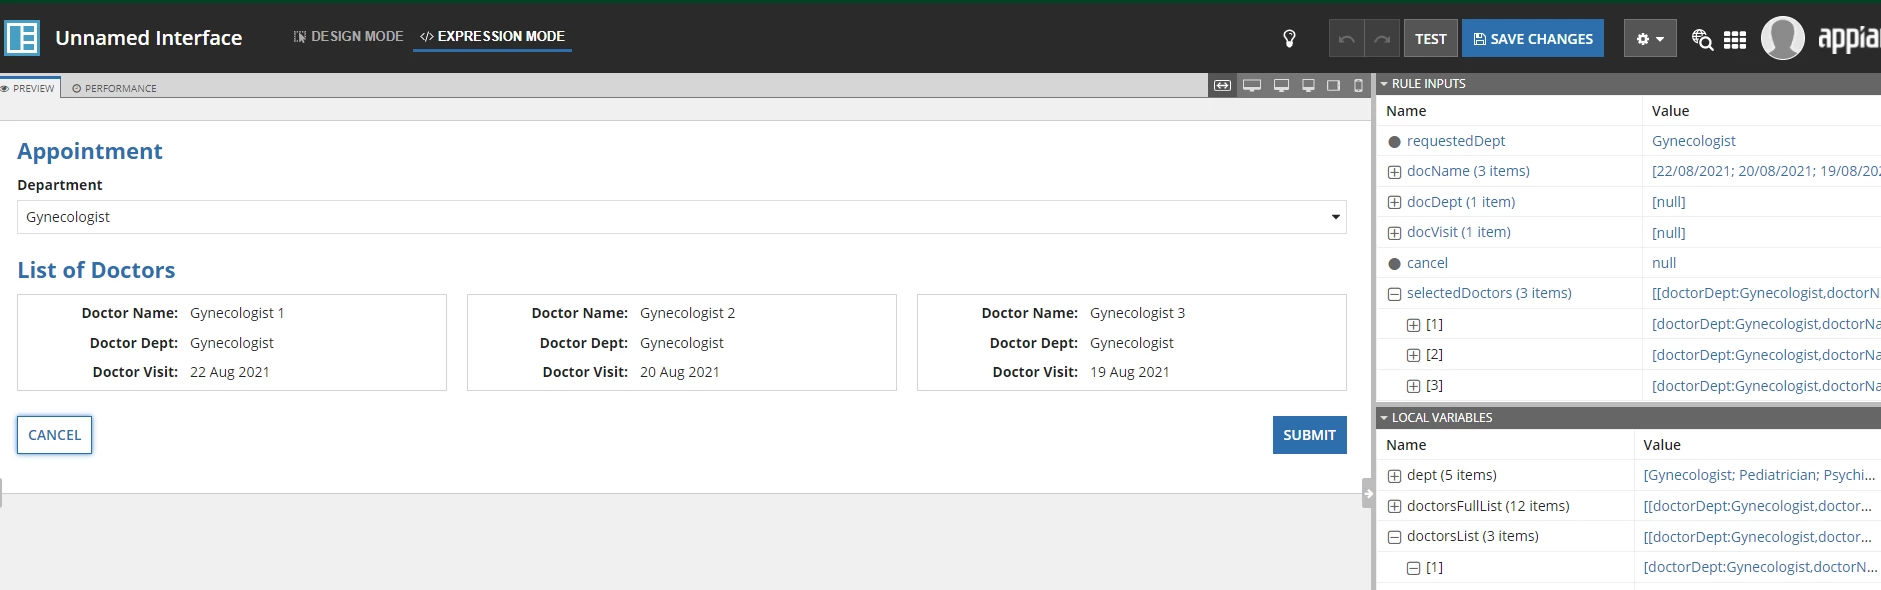Click the 22 Aug 2021 visit date

pyautogui.click(x=229, y=372)
